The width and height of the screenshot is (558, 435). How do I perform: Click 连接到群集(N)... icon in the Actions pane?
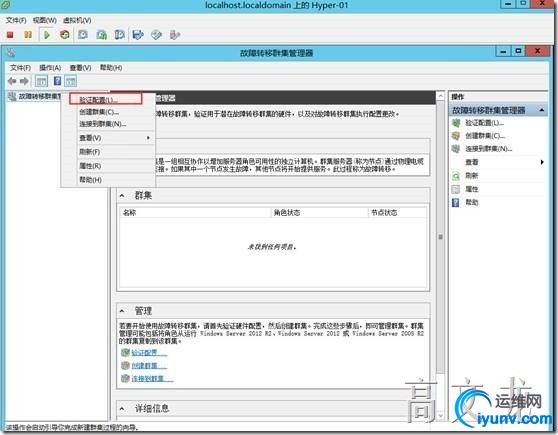tap(456, 148)
